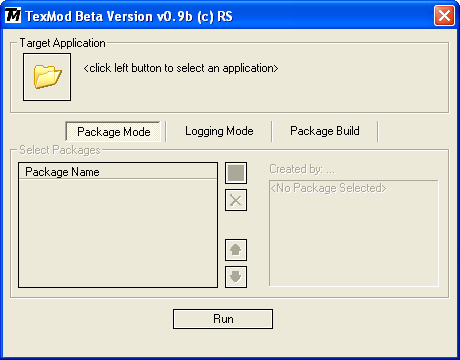Click inside the package description box
The width and height of the screenshot is (460, 360).
pos(354,233)
